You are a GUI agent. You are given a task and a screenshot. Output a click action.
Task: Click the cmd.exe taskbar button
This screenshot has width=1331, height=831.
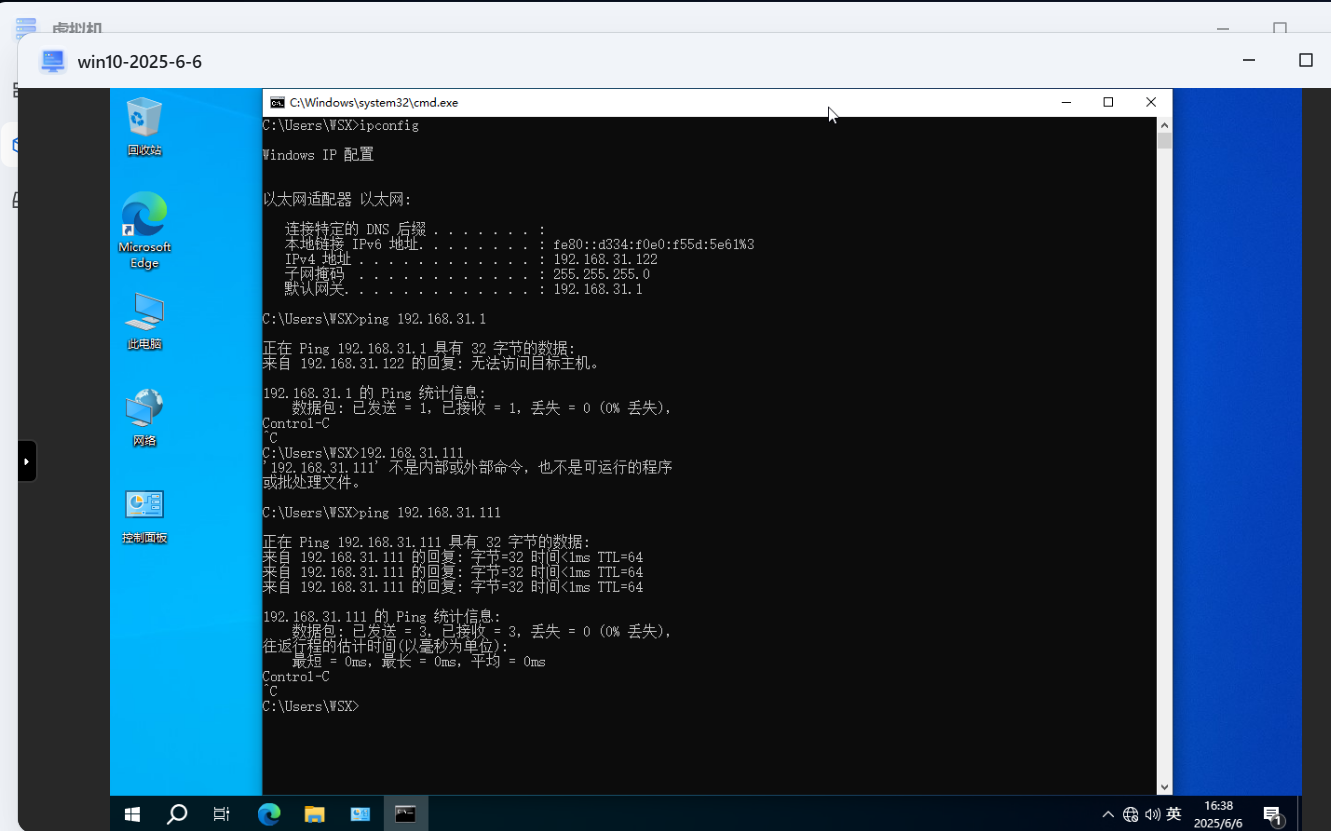click(x=405, y=814)
